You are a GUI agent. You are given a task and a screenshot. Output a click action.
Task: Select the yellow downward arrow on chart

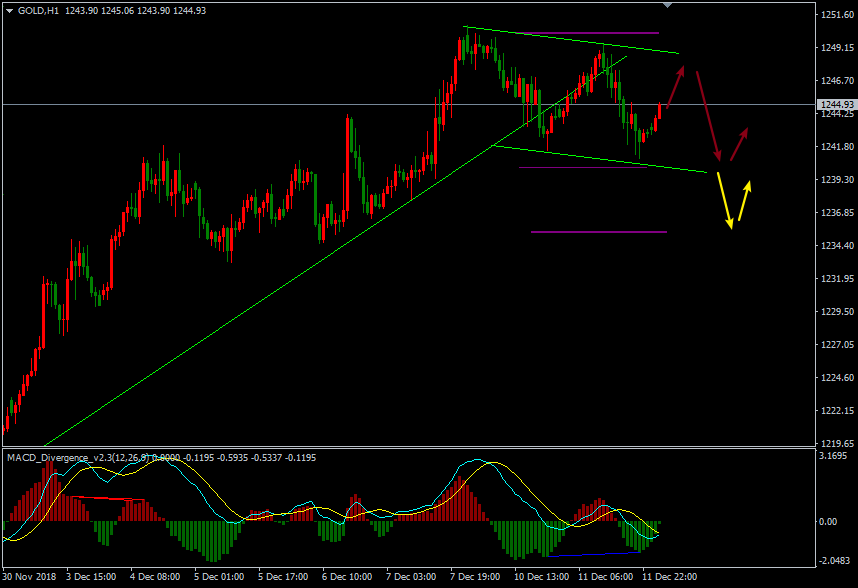(x=725, y=200)
